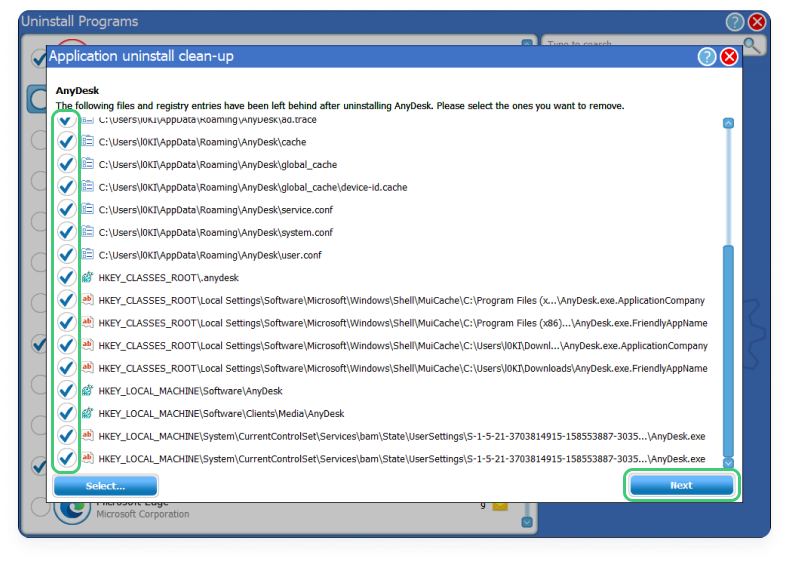Uncheck the AnyDesk\cache entry checkbox
The height and width of the screenshot is (564, 789).
tap(66, 141)
